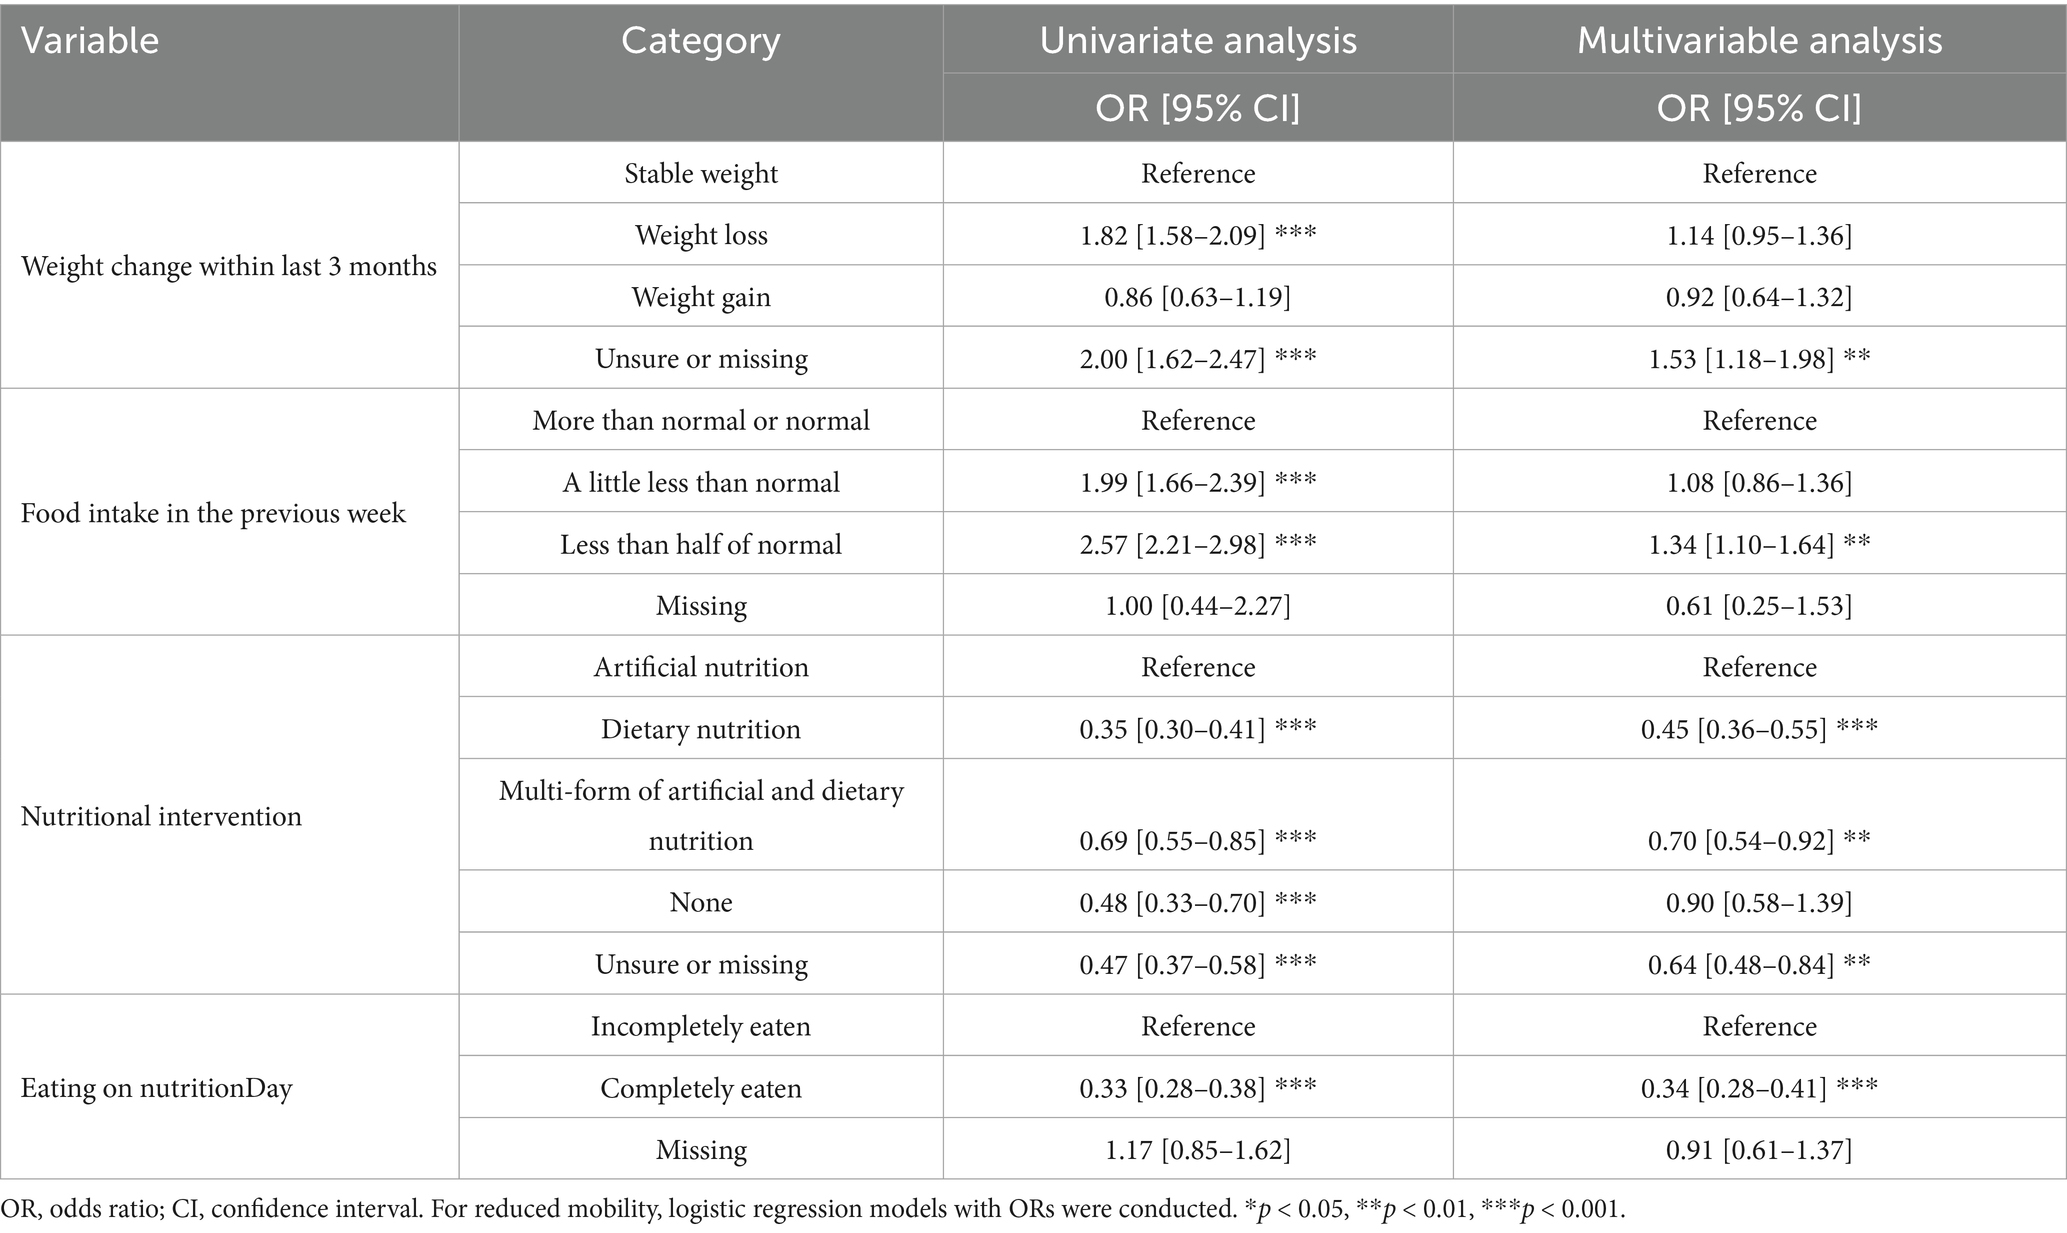Click the Artificial nutrition category cell
This screenshot has width=2067, height=1233.
tap(701, 667)
